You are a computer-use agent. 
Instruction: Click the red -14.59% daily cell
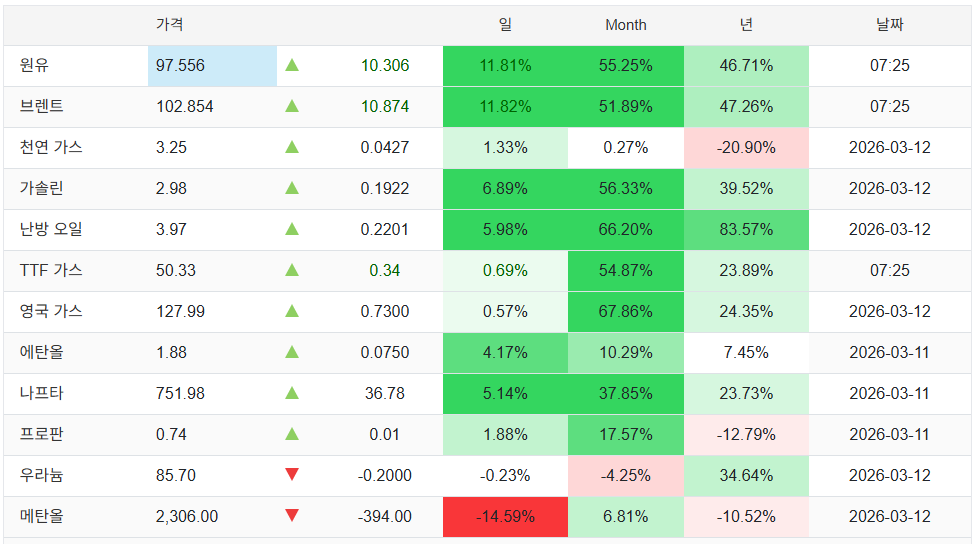click(x=505, y=517)
